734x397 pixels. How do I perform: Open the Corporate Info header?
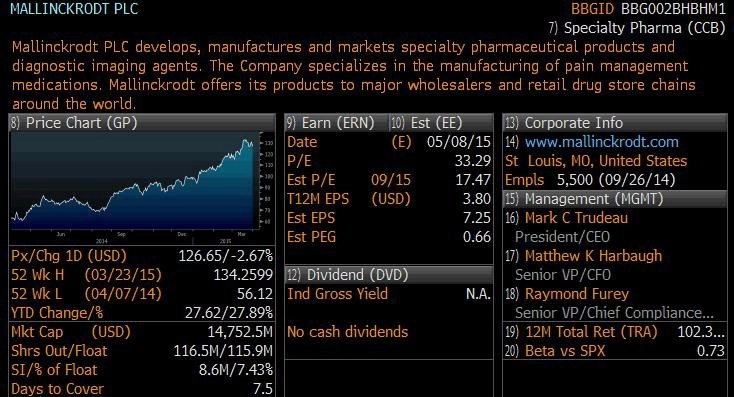tap(615, 123)
